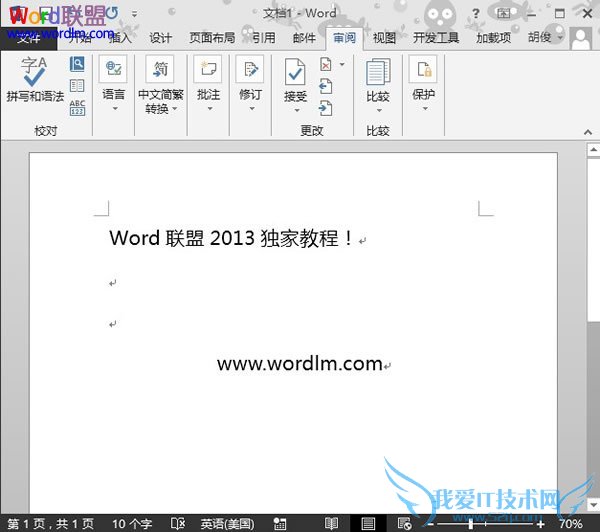This screenshot has height=532, width=600.
Task: Expand the Track Changes (修订) dropdown arrow
Action: click(x=252, y=109)
